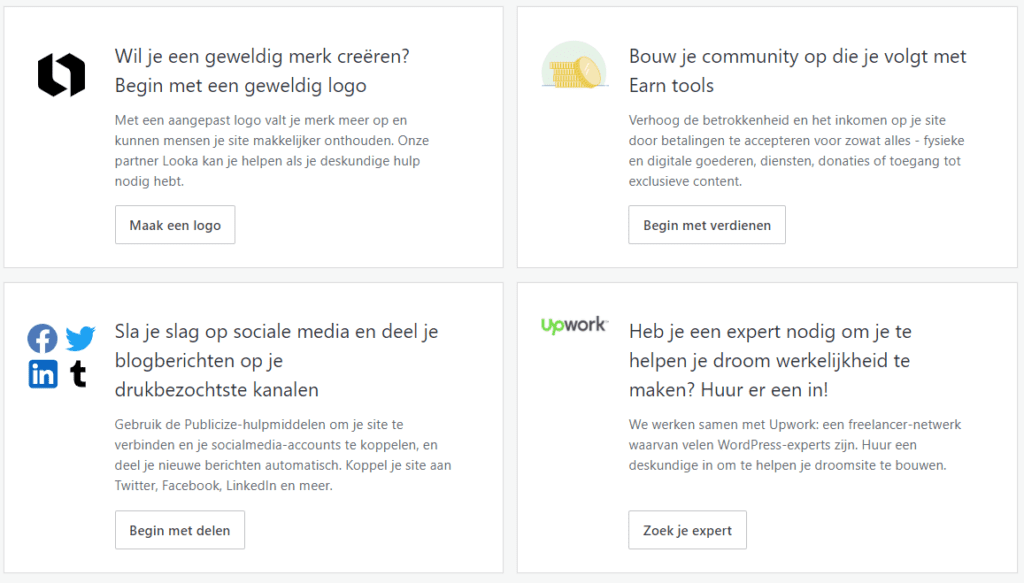The image size is (1024, 583).
Task: Click the Publicize-hulpmiddelen description text
Action: pos(283,455)
